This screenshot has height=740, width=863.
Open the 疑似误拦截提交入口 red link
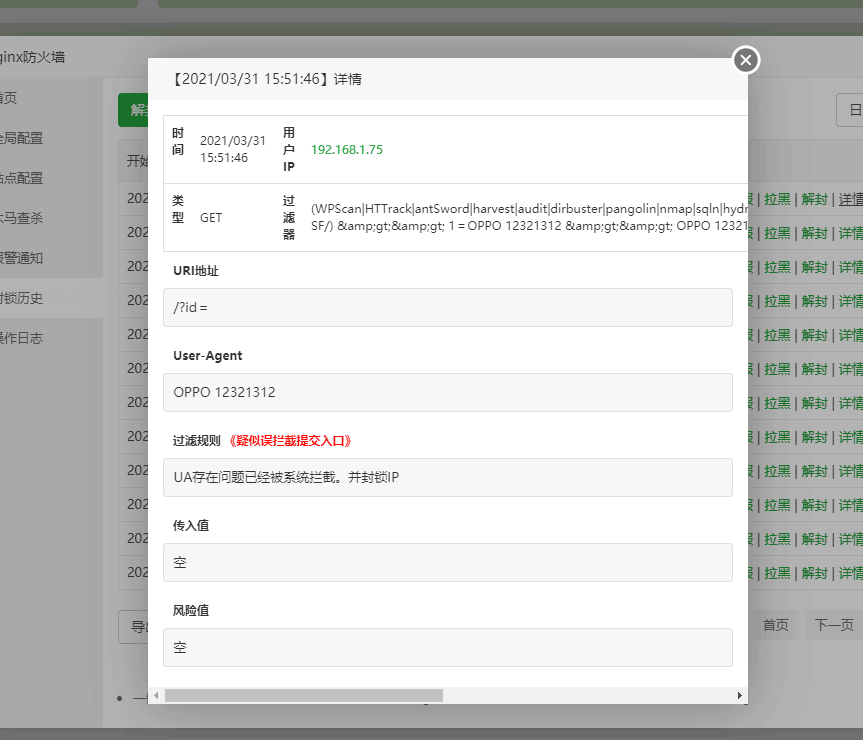[290, 441]
